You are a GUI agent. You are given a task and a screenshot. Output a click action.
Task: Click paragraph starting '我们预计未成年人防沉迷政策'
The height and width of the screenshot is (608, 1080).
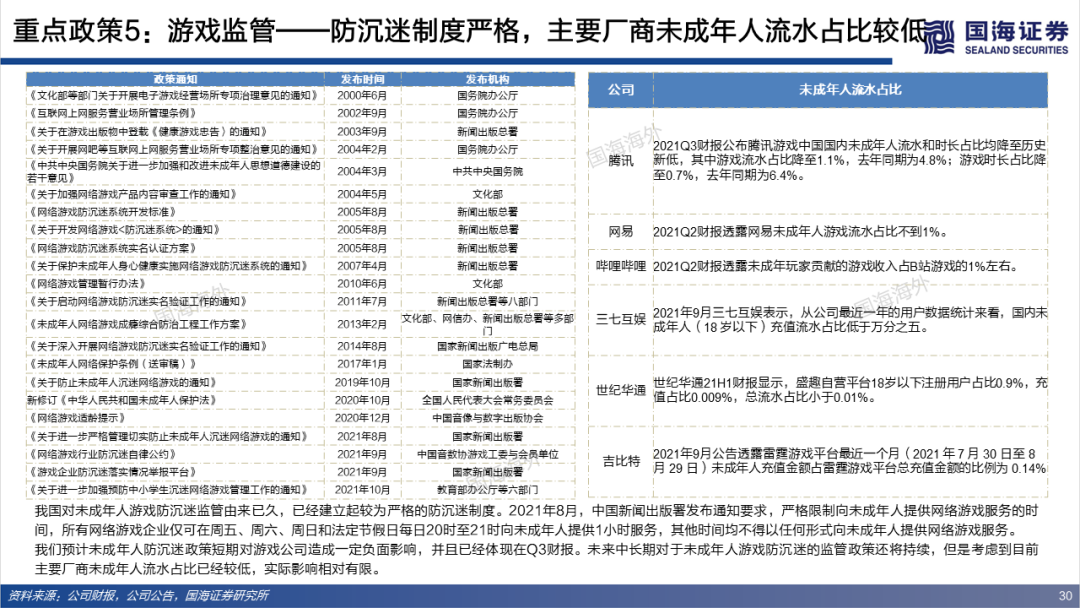click(x=537, y=559)
